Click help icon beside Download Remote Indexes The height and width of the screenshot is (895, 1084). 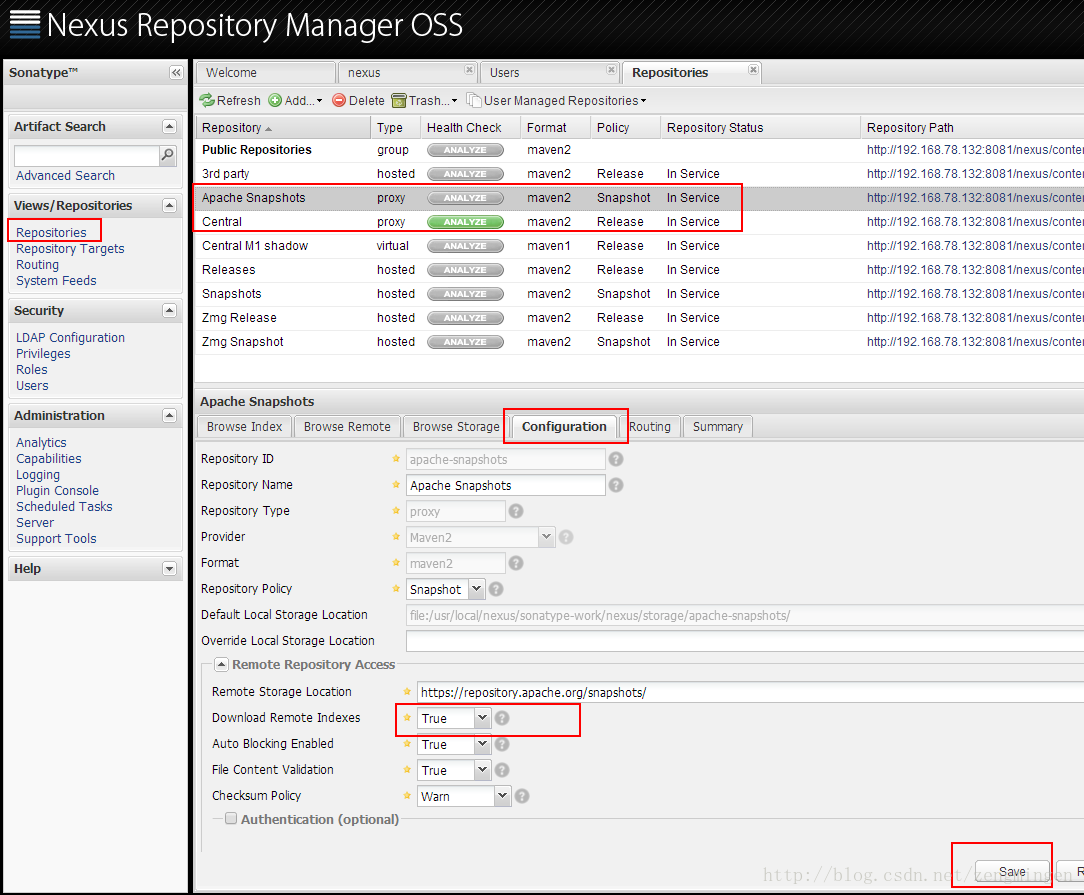click(502, 718)
